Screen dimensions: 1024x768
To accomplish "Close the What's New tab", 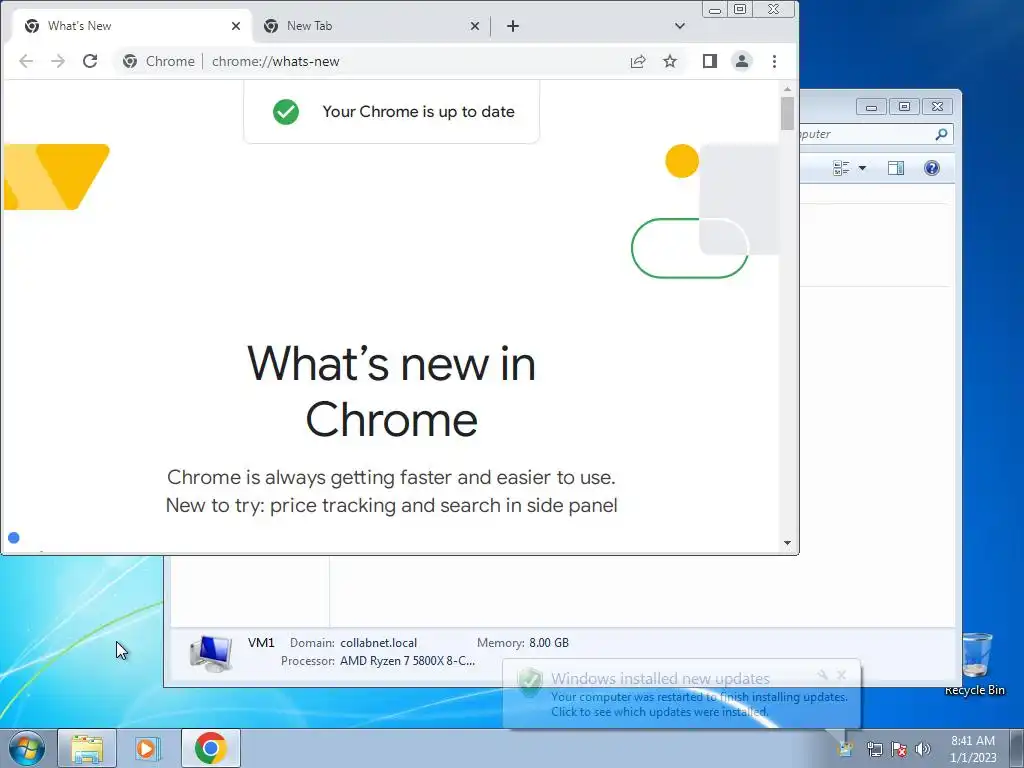I will (x=236, y=26).
